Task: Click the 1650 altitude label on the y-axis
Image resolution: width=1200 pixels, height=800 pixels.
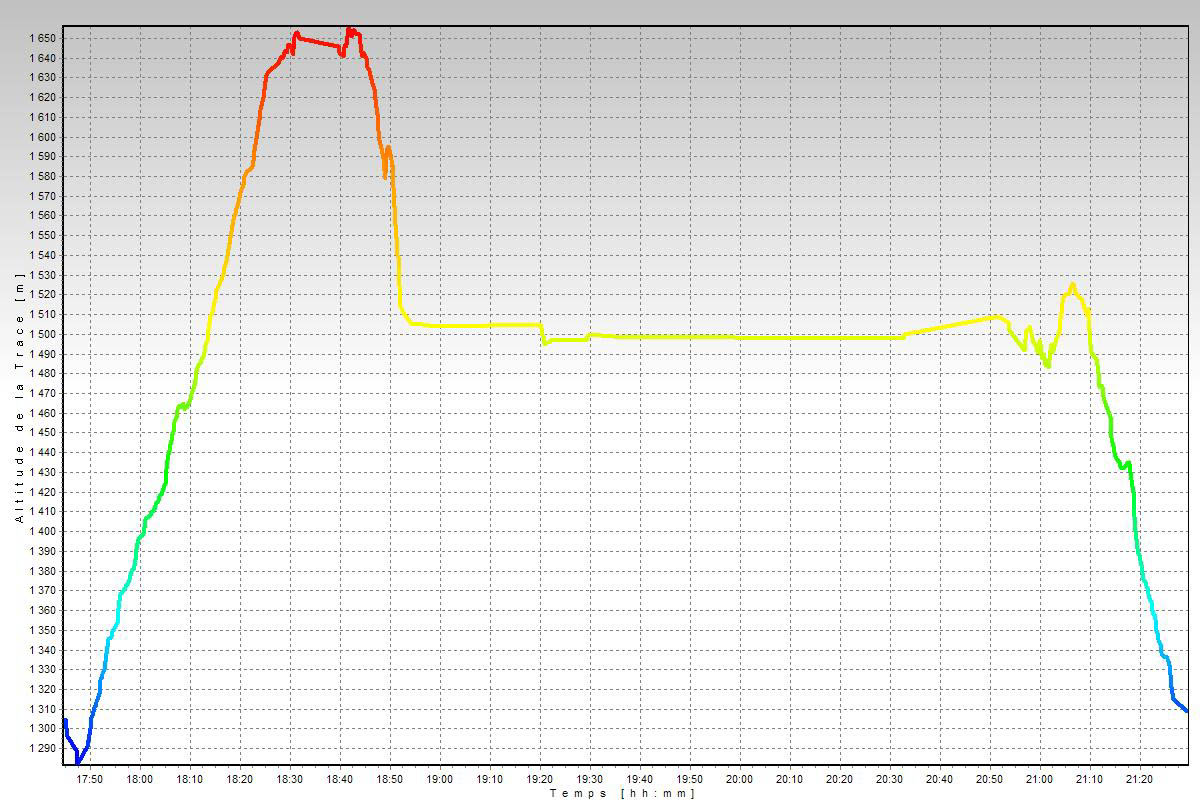Action: (x=43, y=38)
